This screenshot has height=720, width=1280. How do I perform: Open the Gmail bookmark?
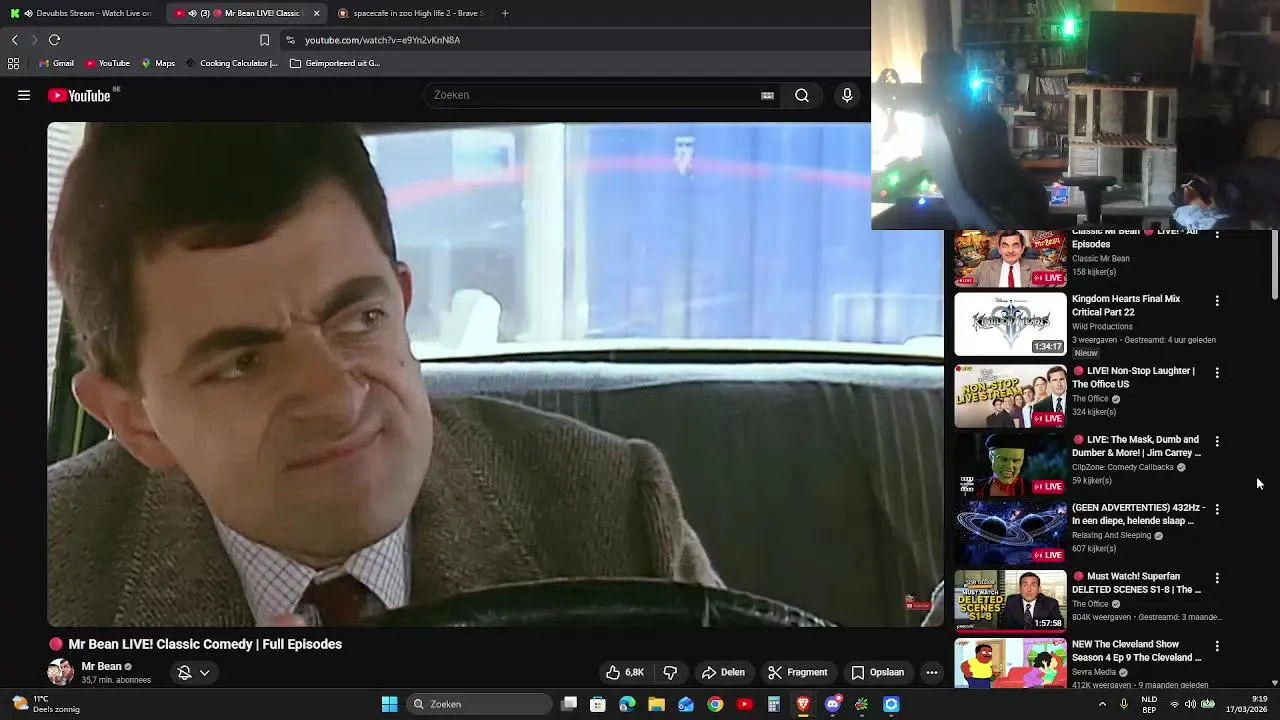[56, 63]
